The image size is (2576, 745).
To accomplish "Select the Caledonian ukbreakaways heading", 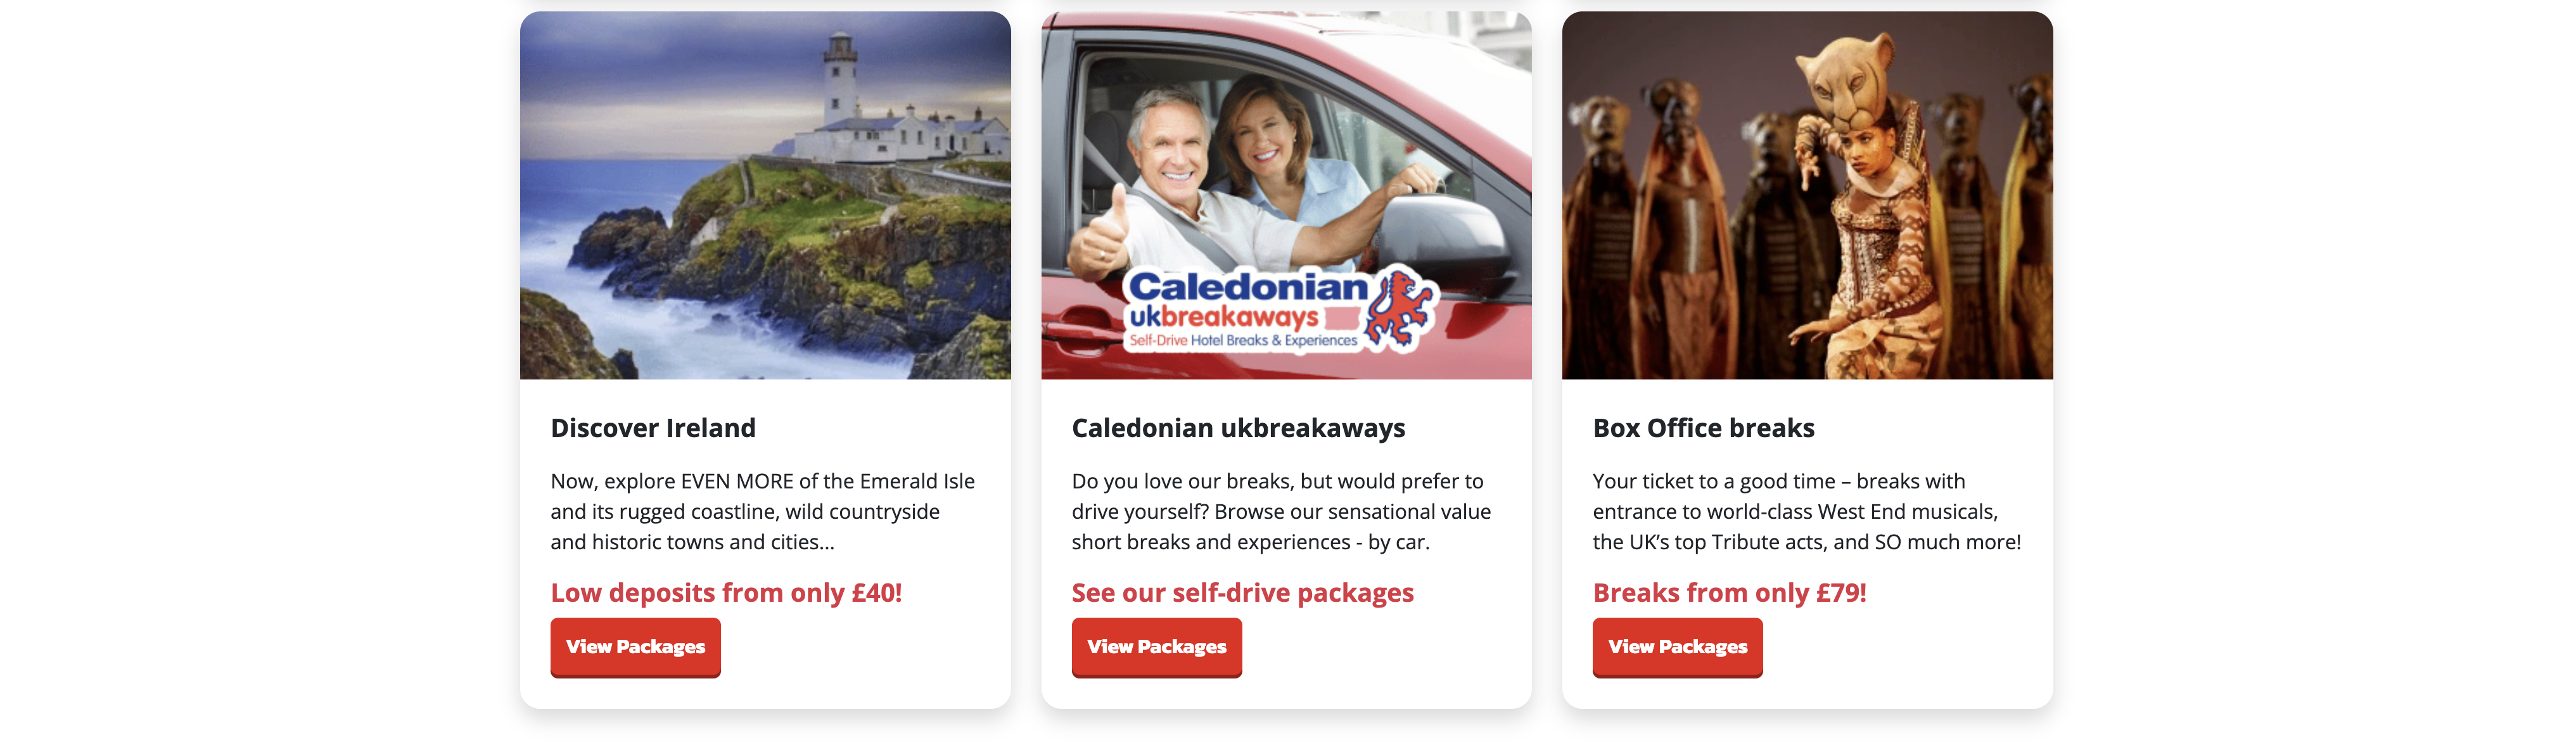I will point(1238,428).
